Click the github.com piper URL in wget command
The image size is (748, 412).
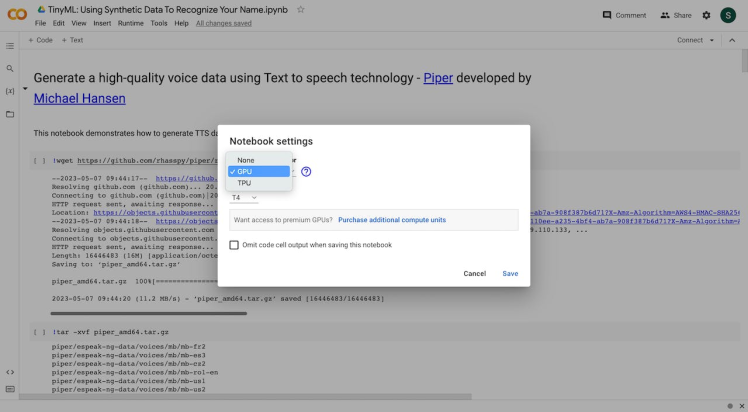(147, 161)
